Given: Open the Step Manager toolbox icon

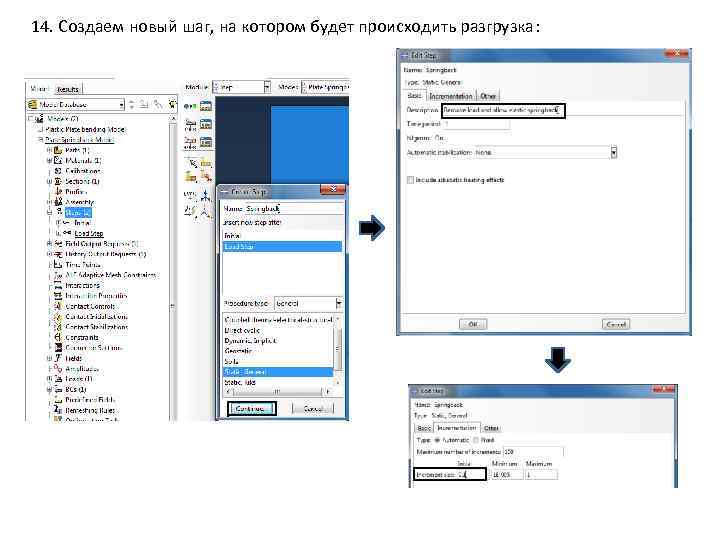Looking at the screenshot, I should 206,106.
